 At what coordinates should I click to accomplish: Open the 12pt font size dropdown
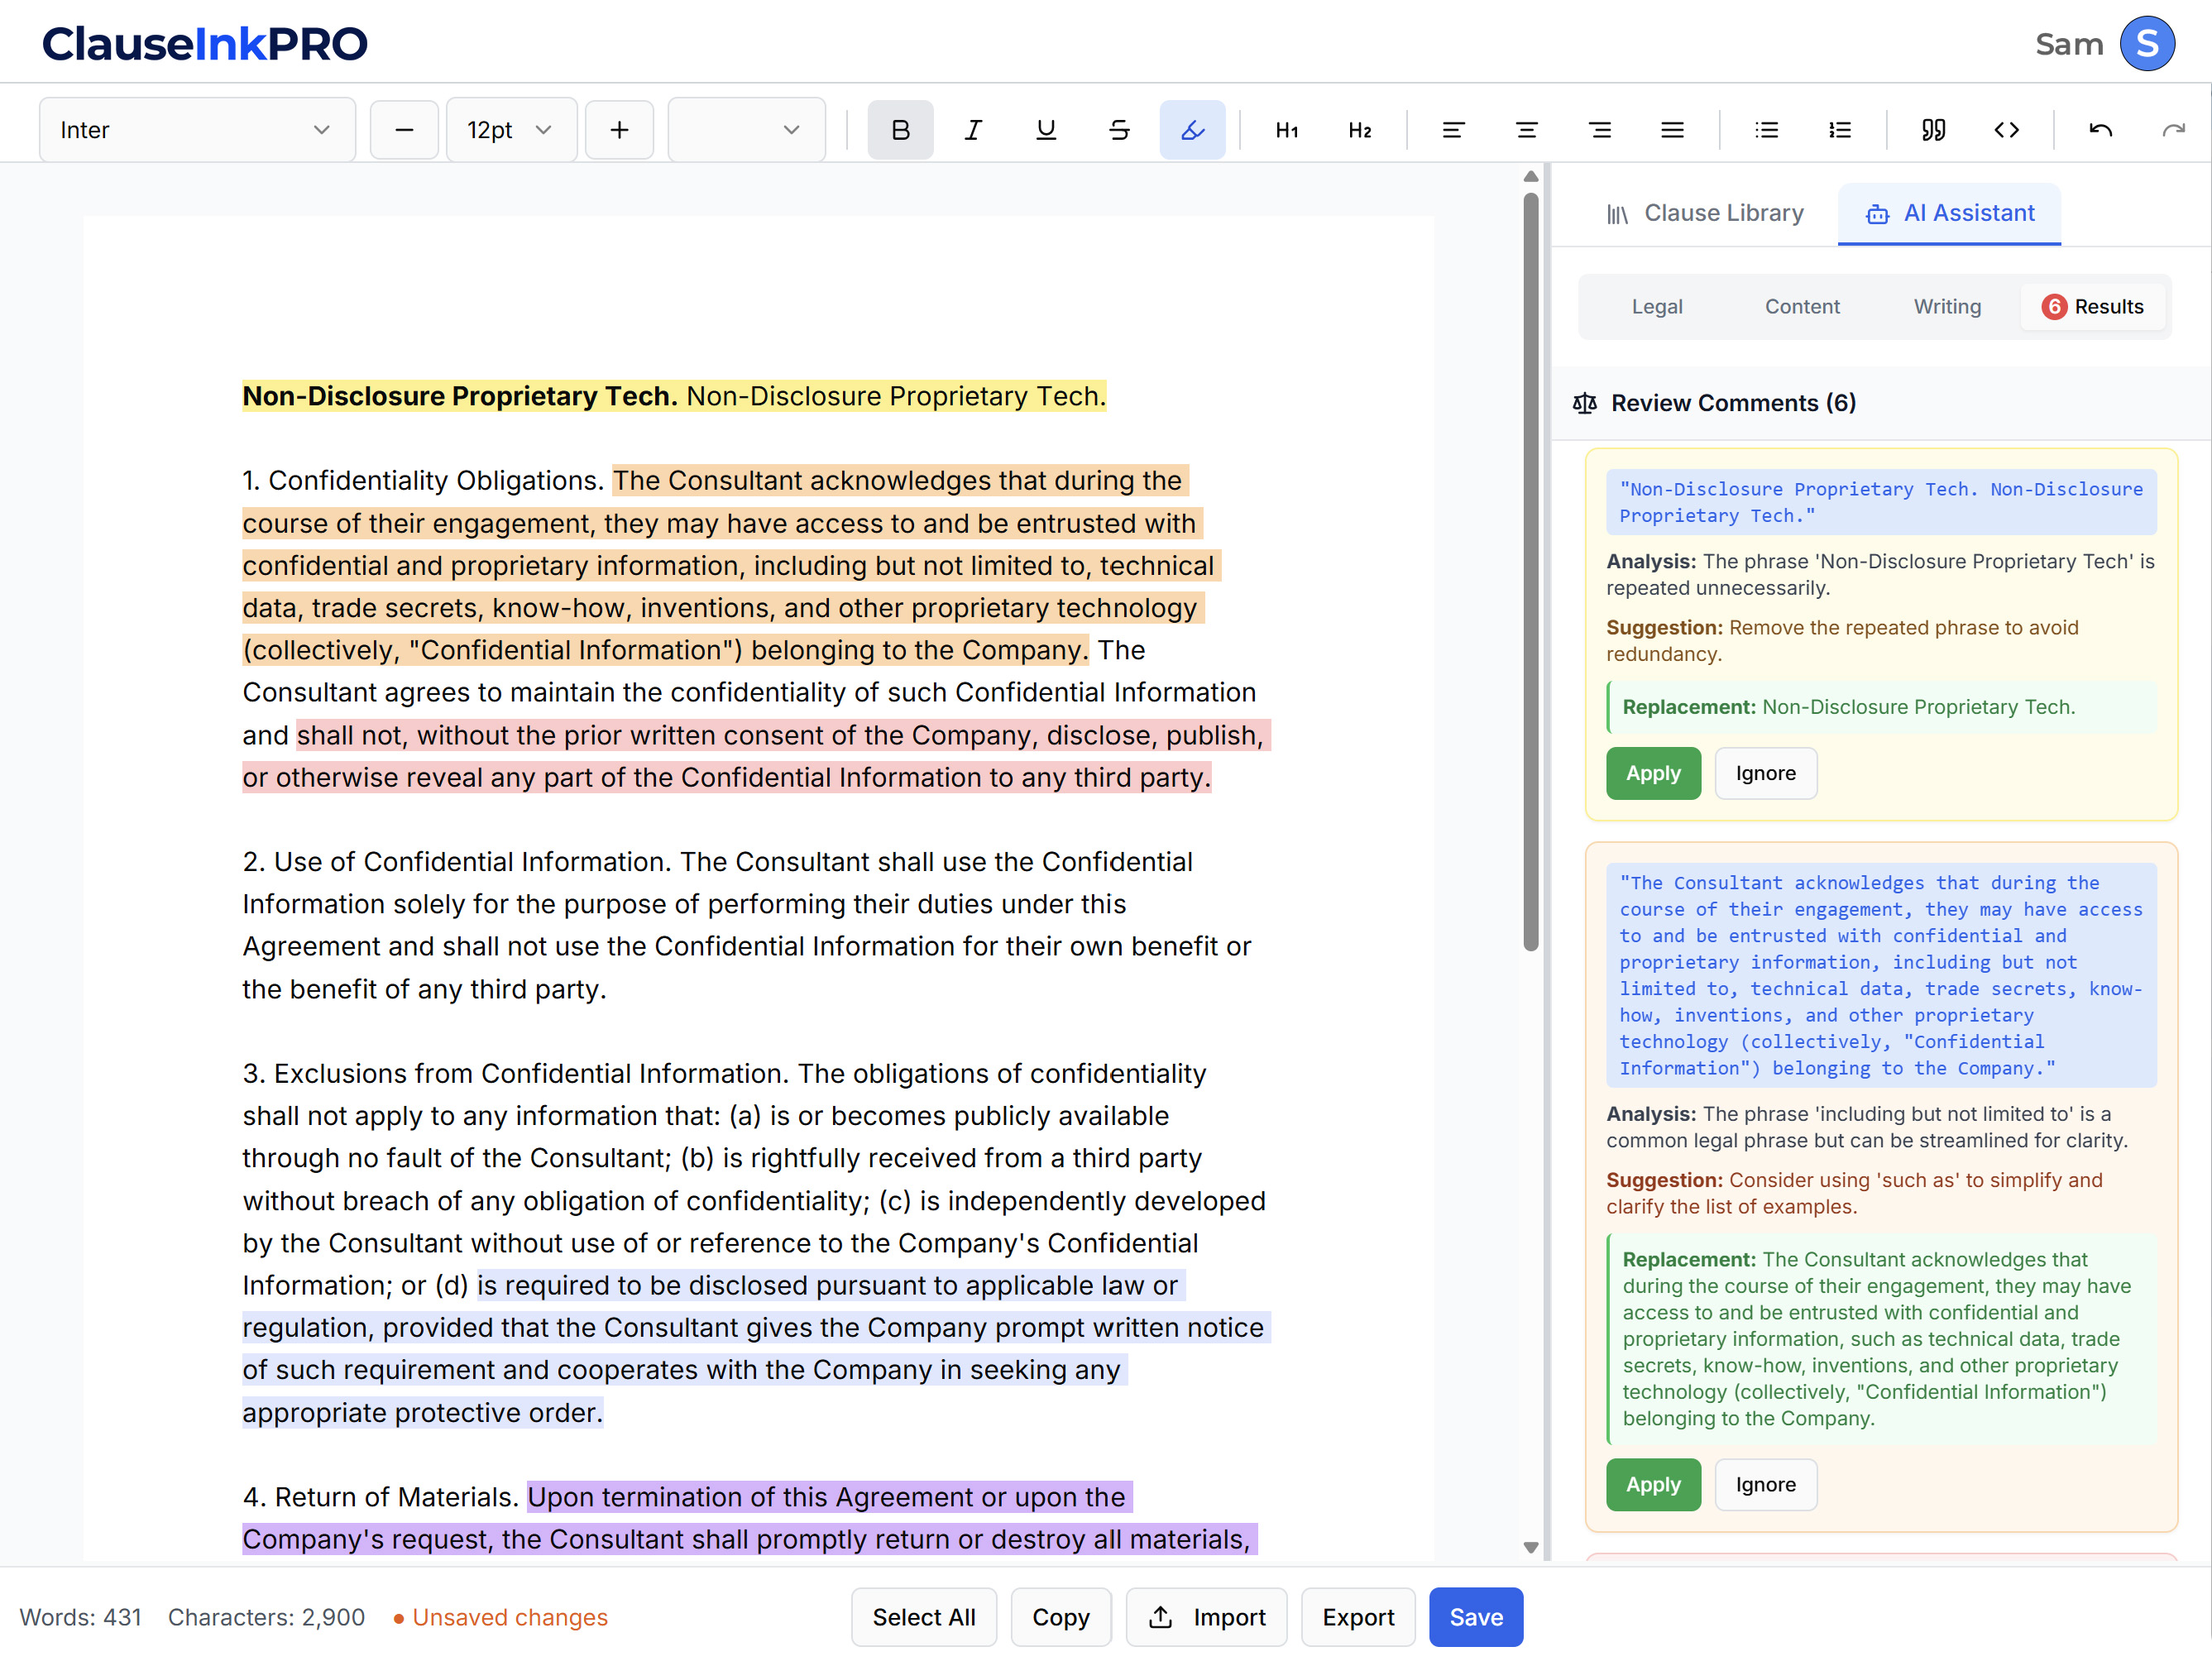click(x=511, y=129)
